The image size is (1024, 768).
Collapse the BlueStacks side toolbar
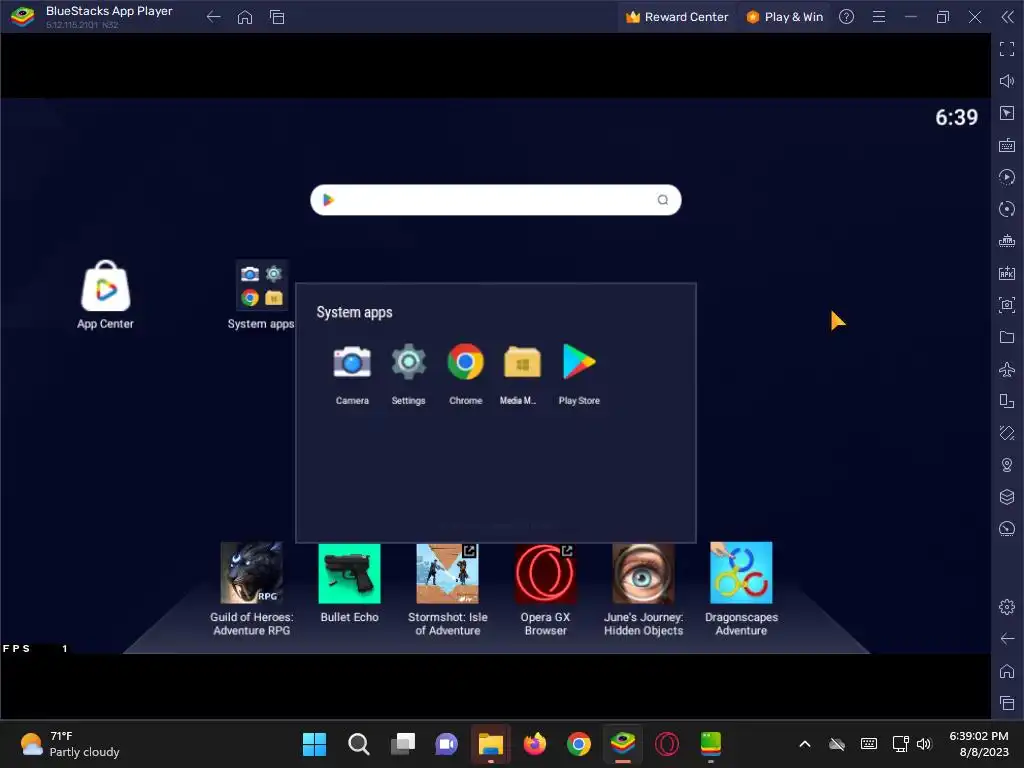click(1007, 17)
